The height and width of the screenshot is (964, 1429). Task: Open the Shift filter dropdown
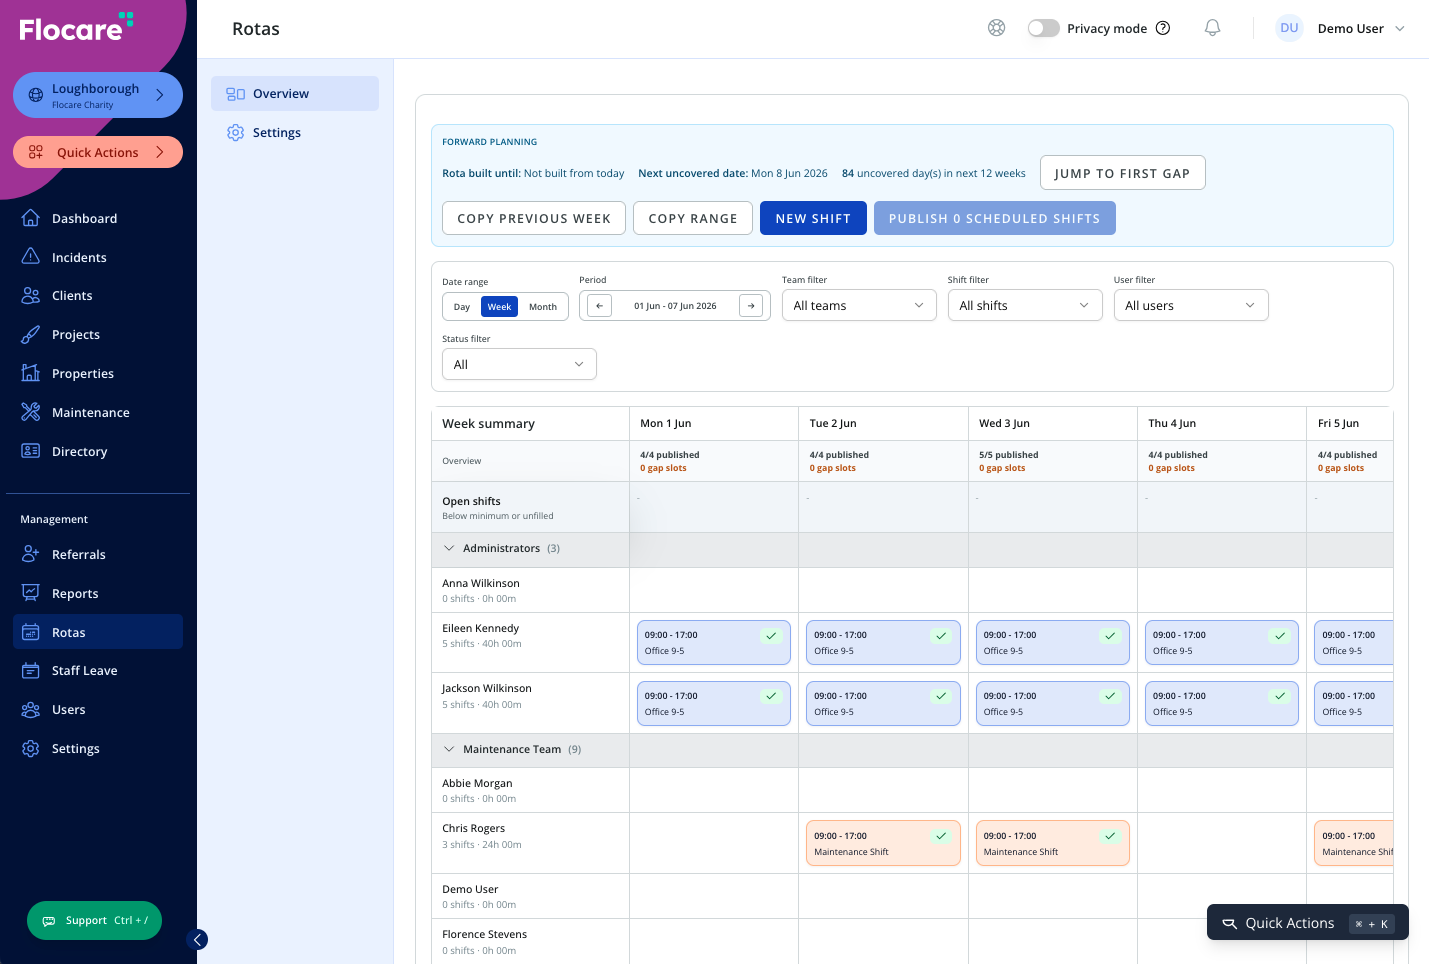click(x=1025, y=305)
